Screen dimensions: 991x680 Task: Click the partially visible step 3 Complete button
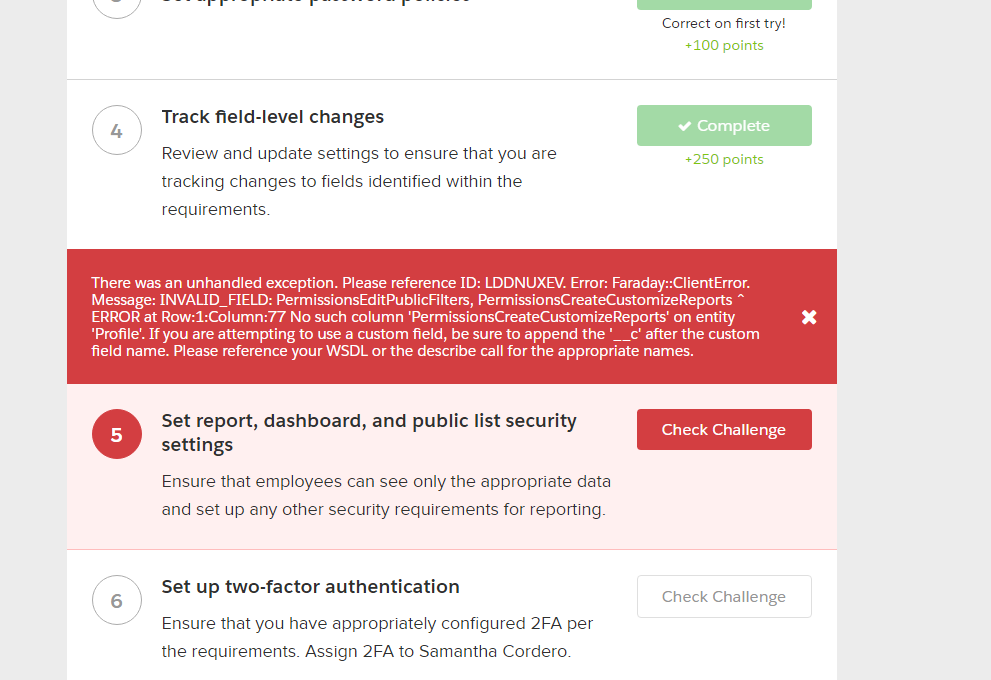click(x=724, y=4)
